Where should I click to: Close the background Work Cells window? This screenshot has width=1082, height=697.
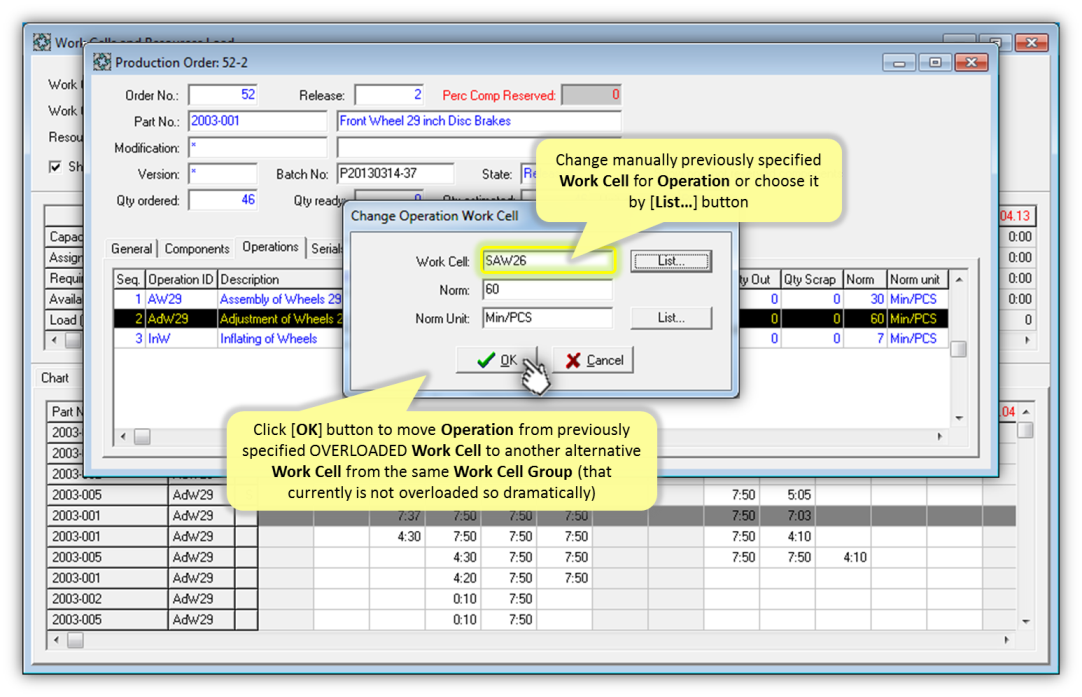tap(1031, 43)
